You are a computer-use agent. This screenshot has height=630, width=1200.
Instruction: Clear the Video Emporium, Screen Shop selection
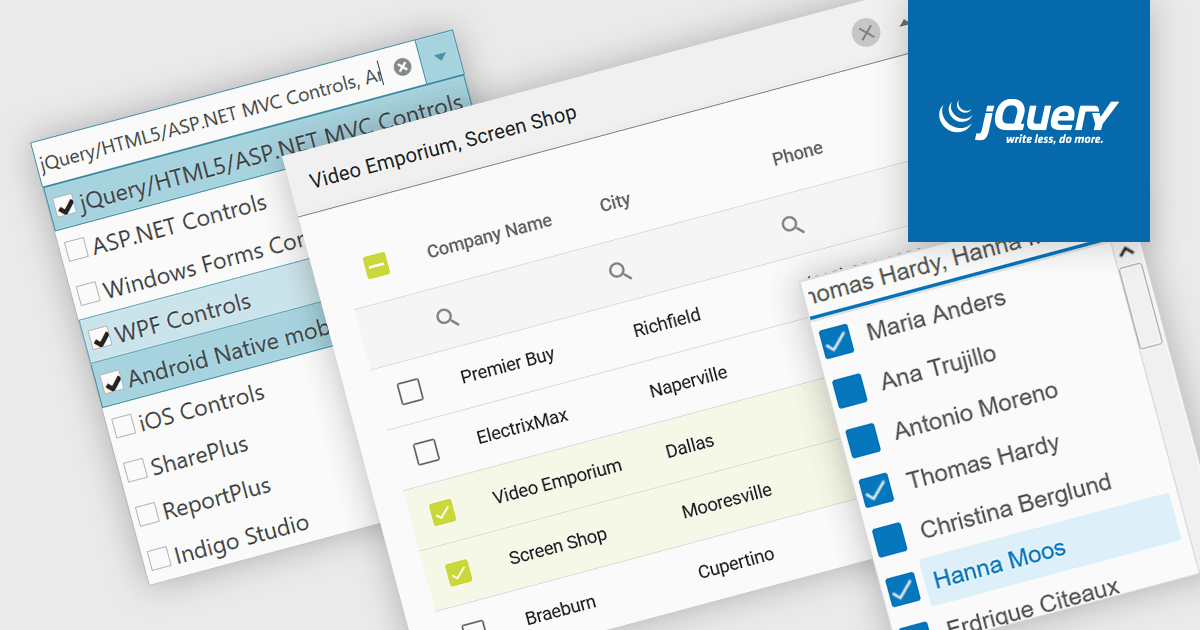866,33
